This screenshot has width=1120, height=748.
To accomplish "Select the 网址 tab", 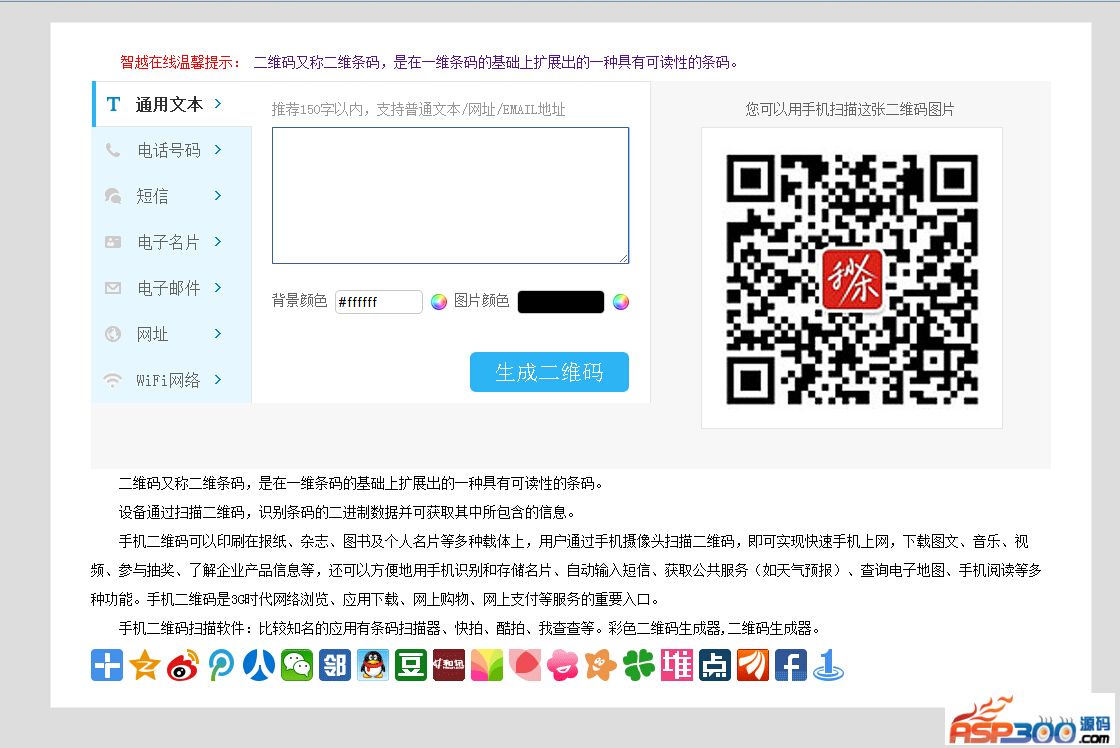I will coord(173,334).
